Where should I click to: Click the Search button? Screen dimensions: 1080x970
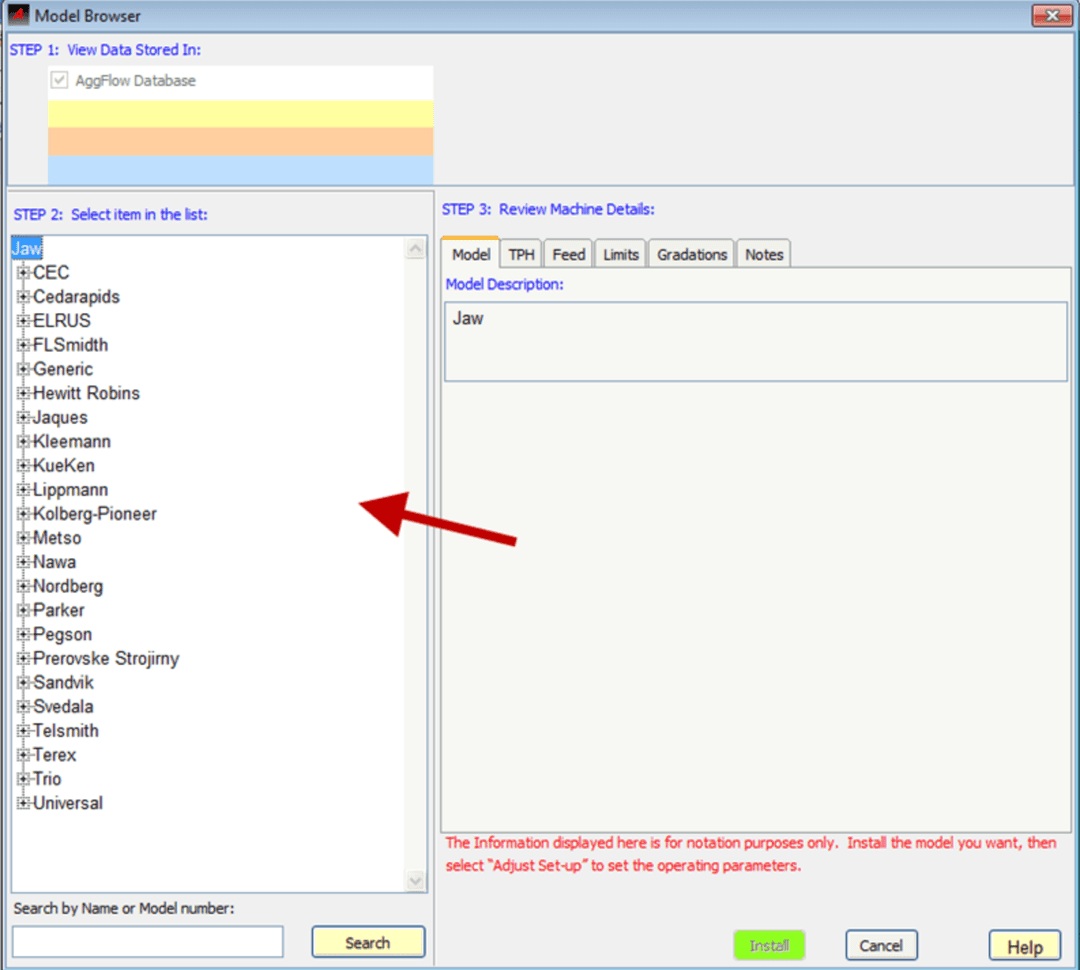pyautogui.click(x=367, y=942)
